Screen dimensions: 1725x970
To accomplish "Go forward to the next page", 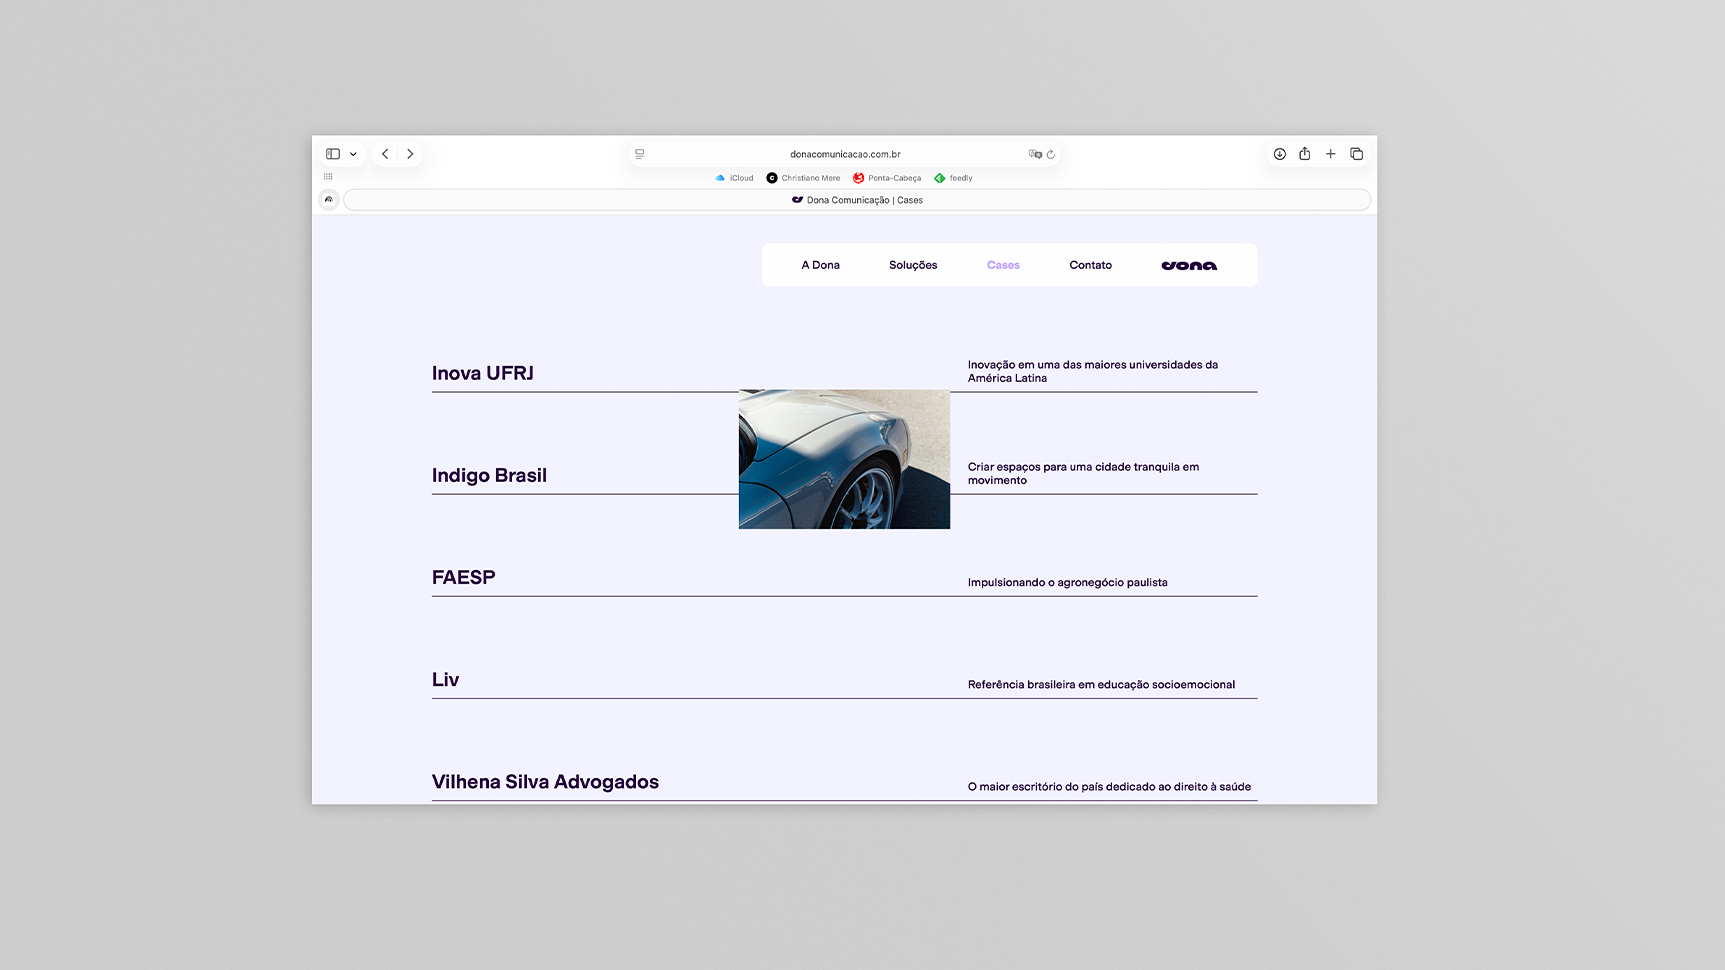I will coord(410,154).
